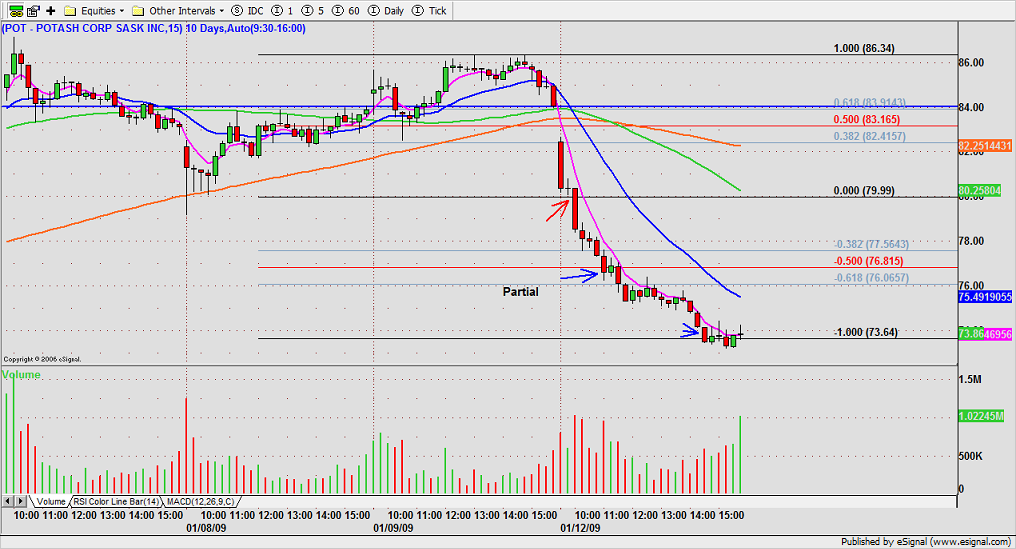Click the 78.00 price axis value
1016x549 pixels.
[x=971, y=241]
